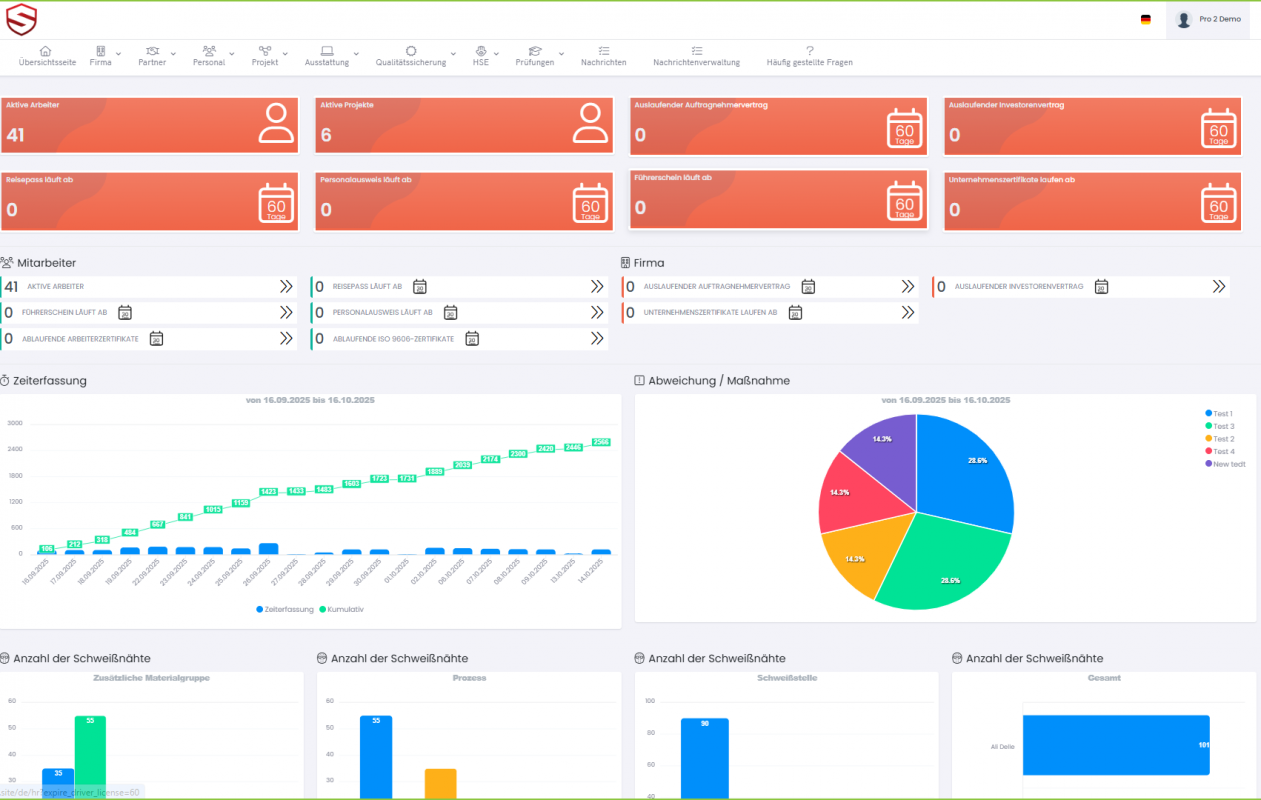Expand the Personal dropdown menu
The width and height of the screenshot is (1261, 800).
pyautogui.click(x=213, y=56)
